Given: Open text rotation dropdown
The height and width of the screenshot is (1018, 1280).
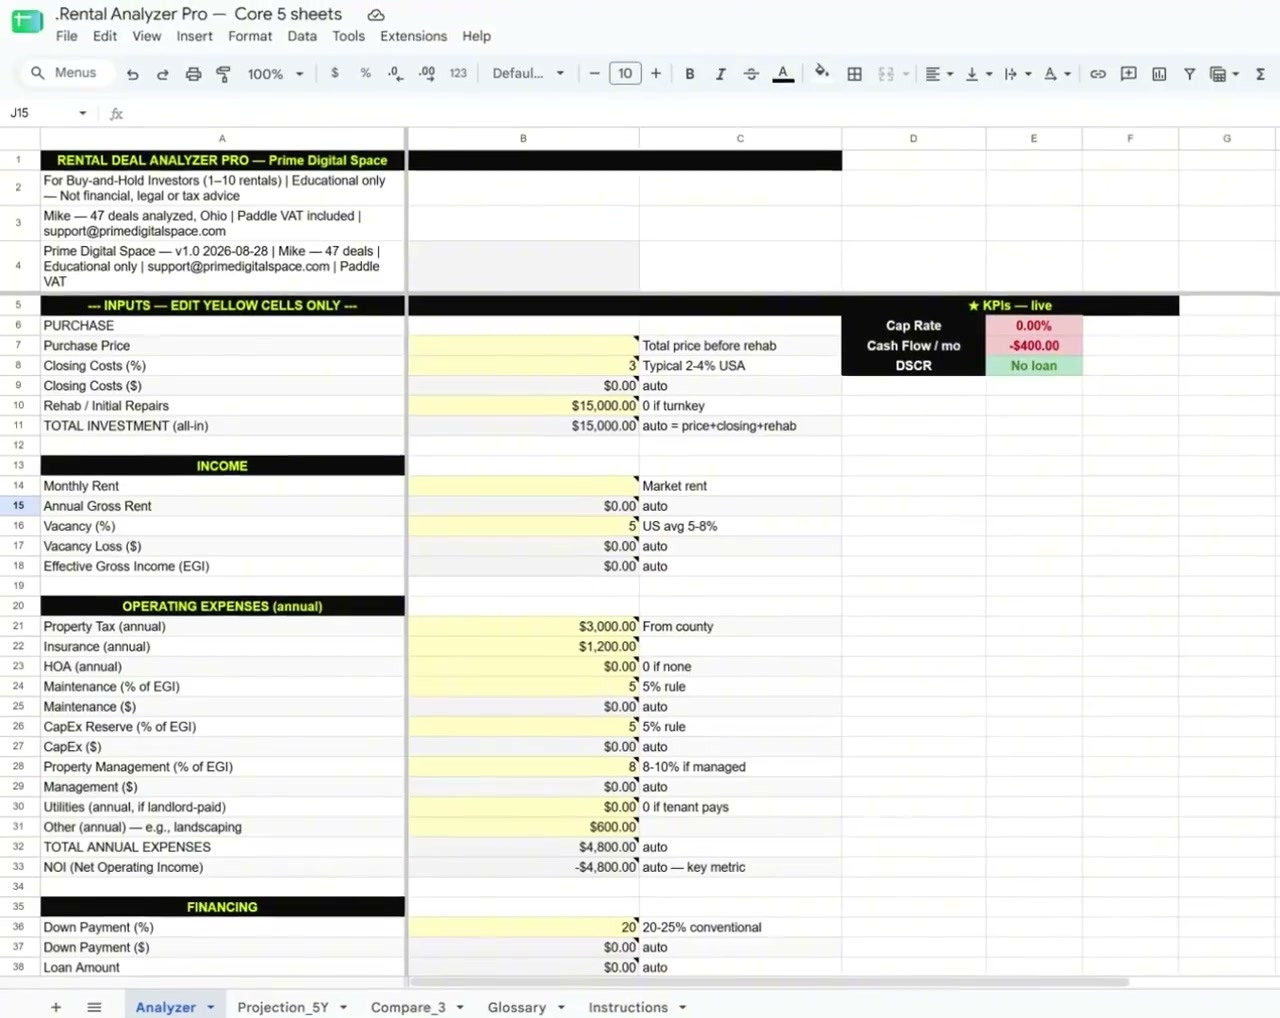Looking at the screenshot, I should [x=1057, y=74].
